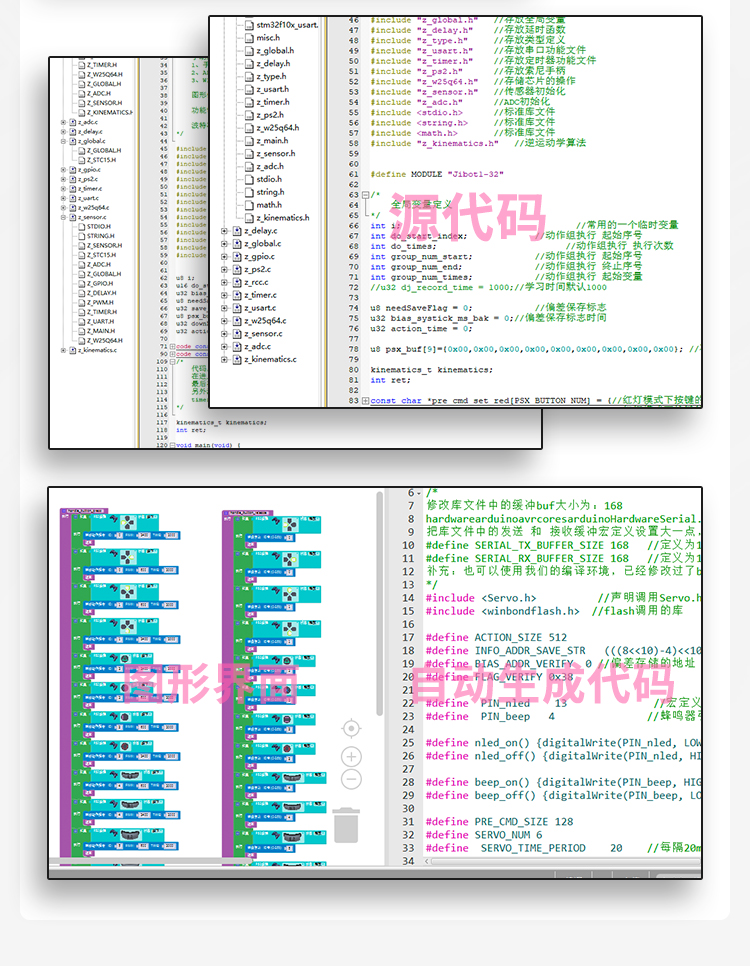The image size is (750, 966).
Task: Click the block workspace vertical scrollbar
Action: (379, 600)
